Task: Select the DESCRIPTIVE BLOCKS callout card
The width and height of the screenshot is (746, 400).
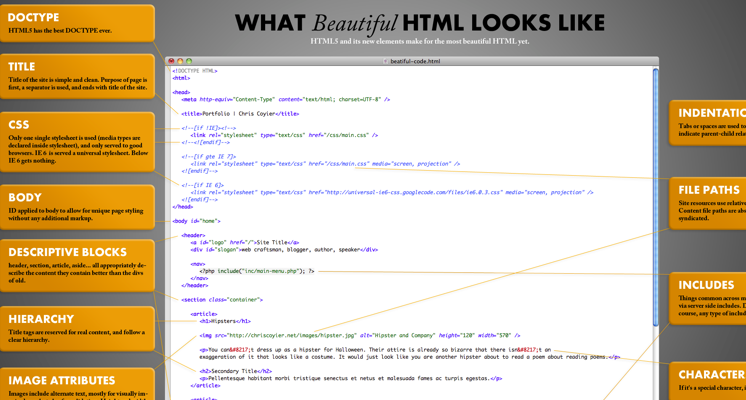Action: 77,265
